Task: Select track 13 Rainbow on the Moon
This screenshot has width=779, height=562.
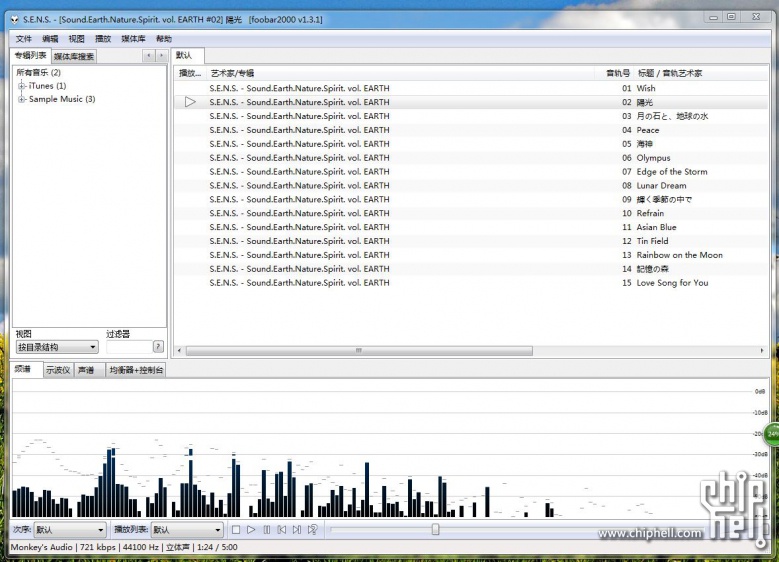Action: coord(471,255)
